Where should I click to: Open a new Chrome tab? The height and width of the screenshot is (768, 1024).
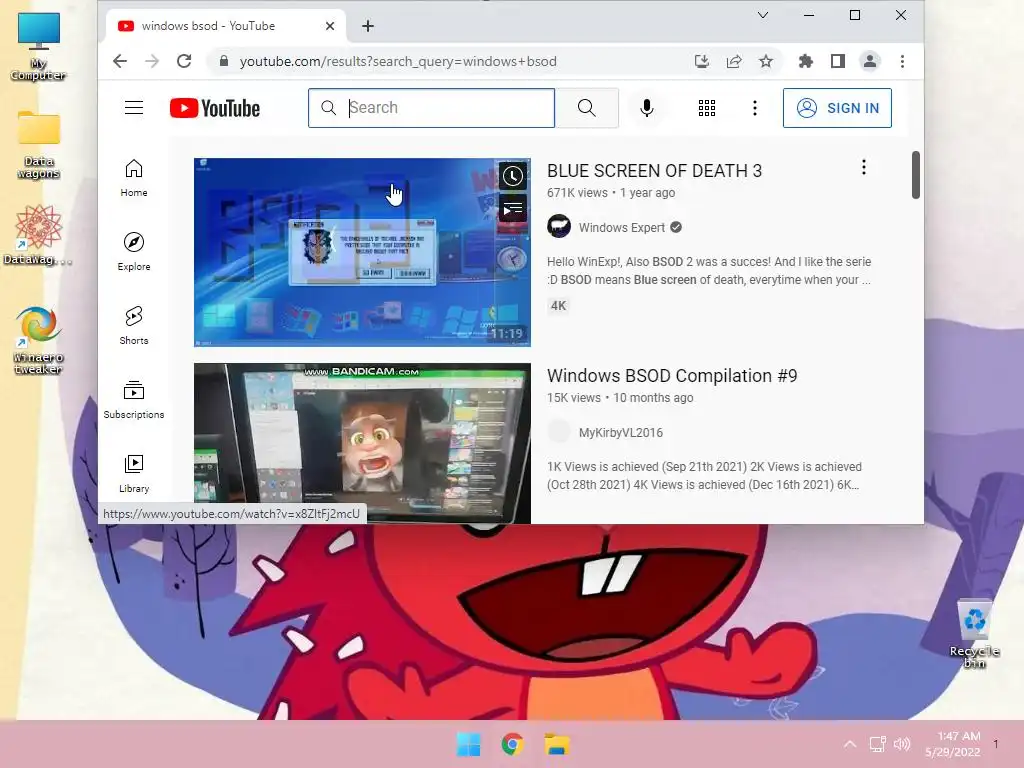coord(368,26)
